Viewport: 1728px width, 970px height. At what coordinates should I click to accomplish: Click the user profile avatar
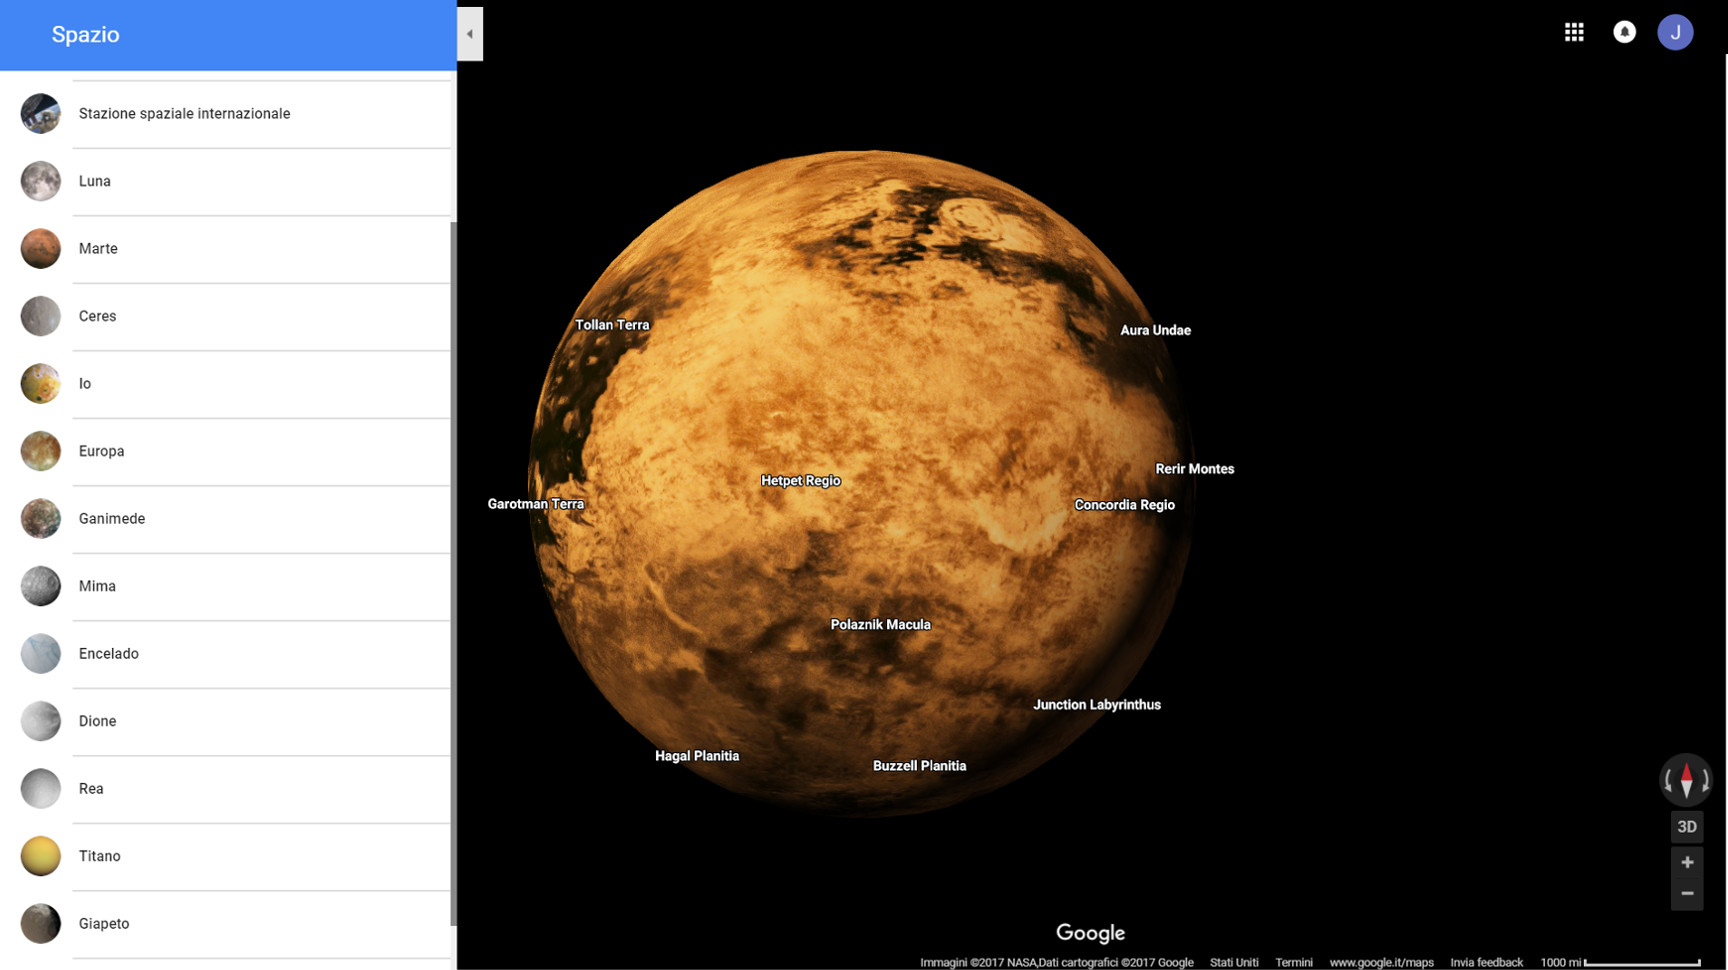[x=1676, y=31]
